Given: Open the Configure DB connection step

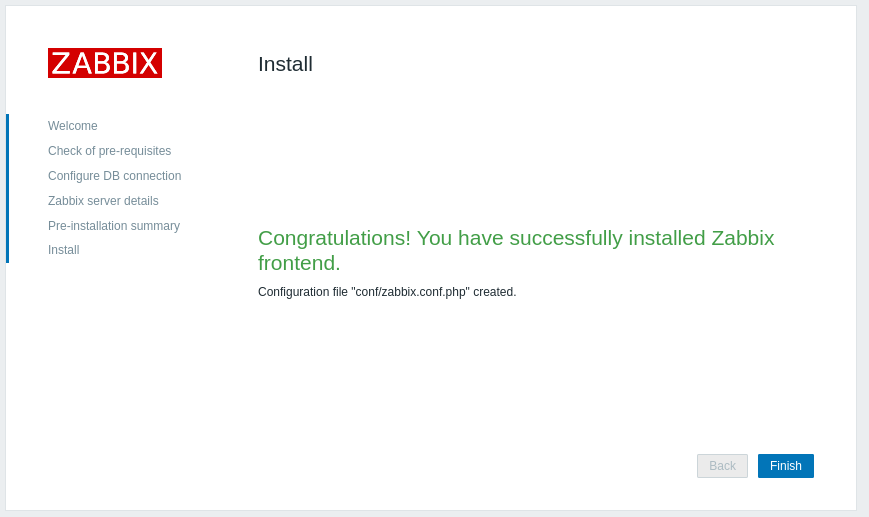Looking at the screenshot, I should pos(114,176).
